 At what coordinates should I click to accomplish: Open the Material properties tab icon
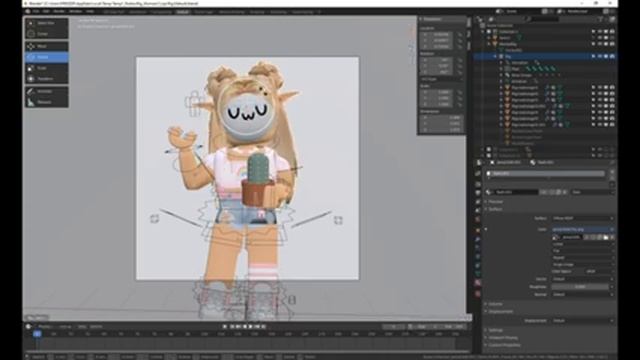pyautogui.click(x=478, y=282)
